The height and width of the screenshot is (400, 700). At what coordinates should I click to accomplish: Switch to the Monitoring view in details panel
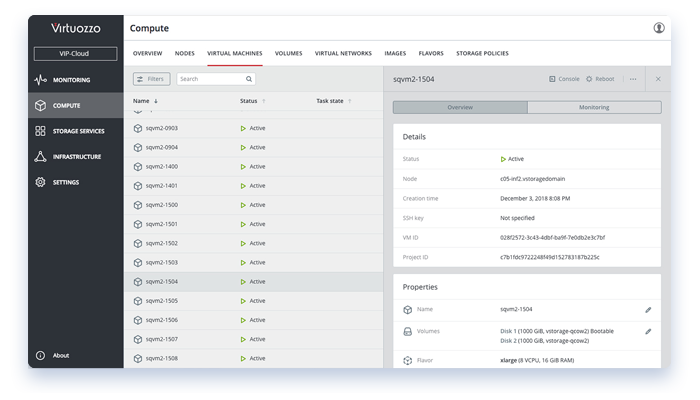tap(594, 107)
